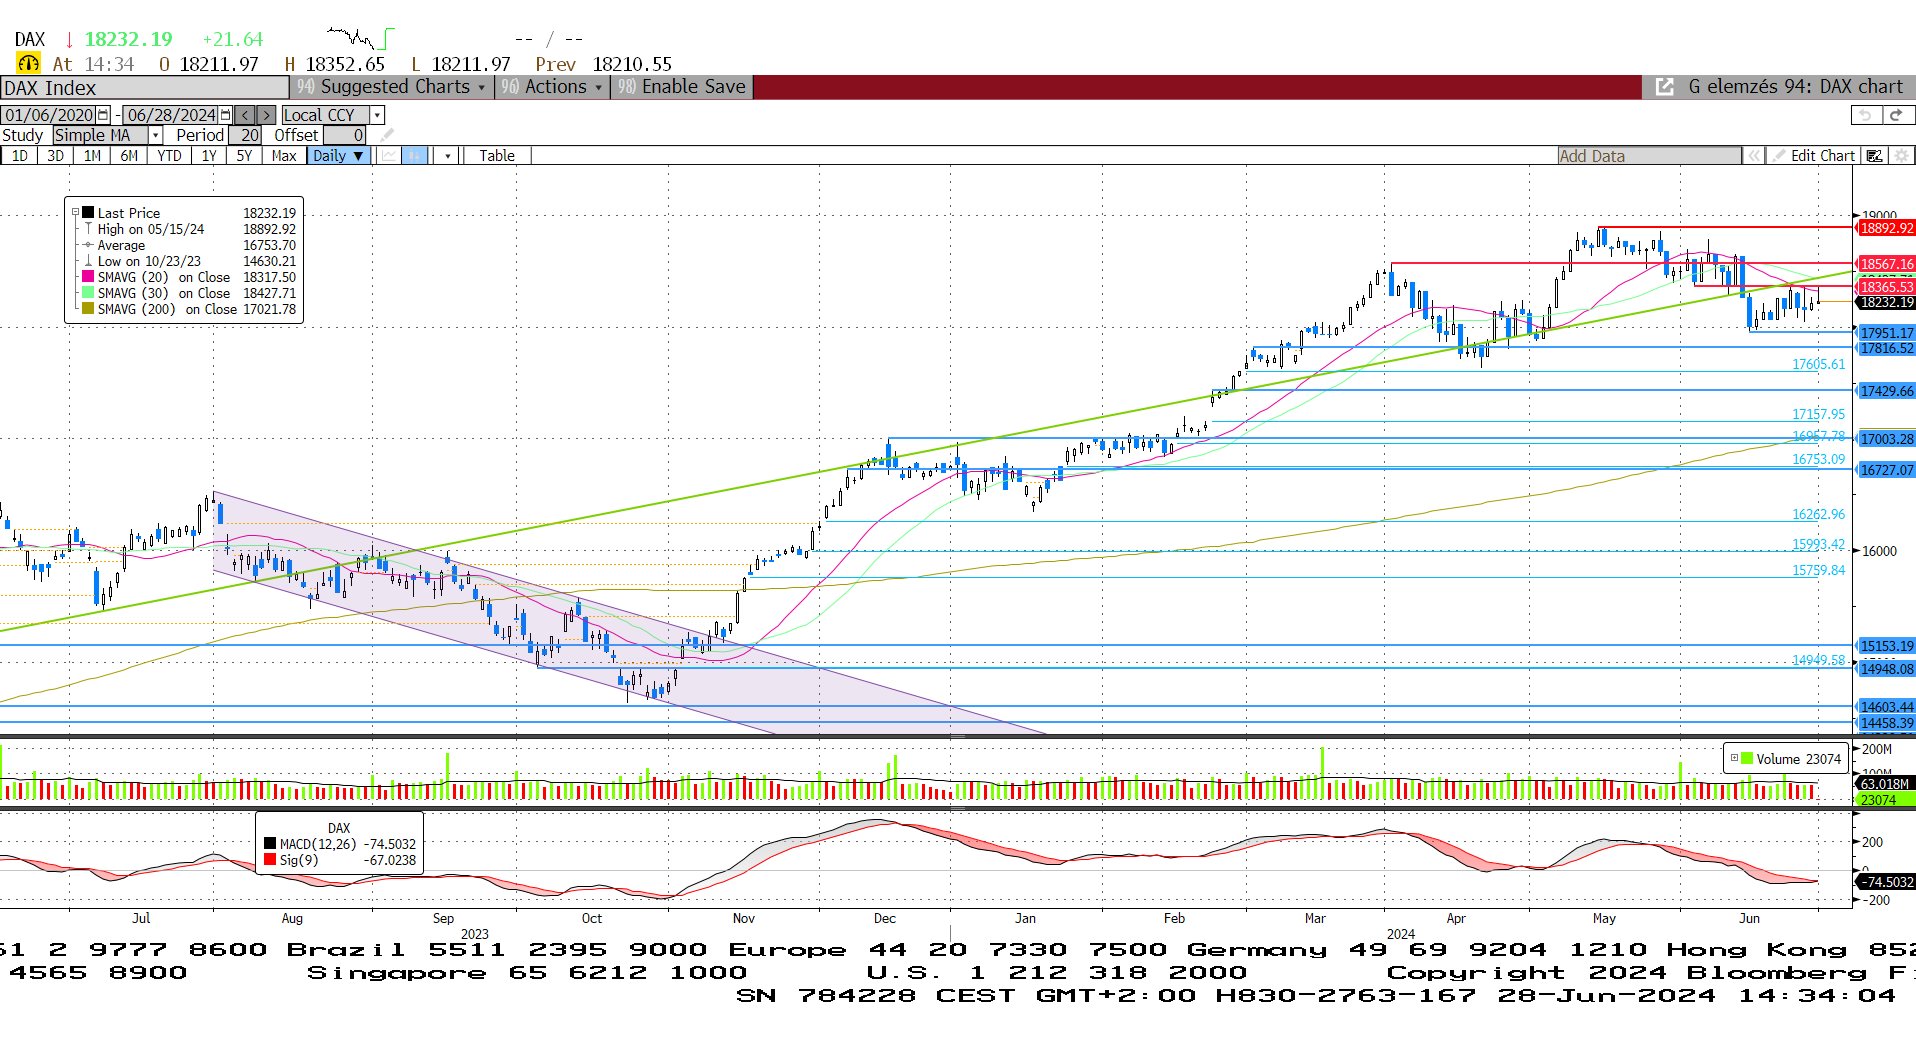1916x1051 pixels.
Task: Click the SMAVG (30) green legend swatch
Action: 88,293
